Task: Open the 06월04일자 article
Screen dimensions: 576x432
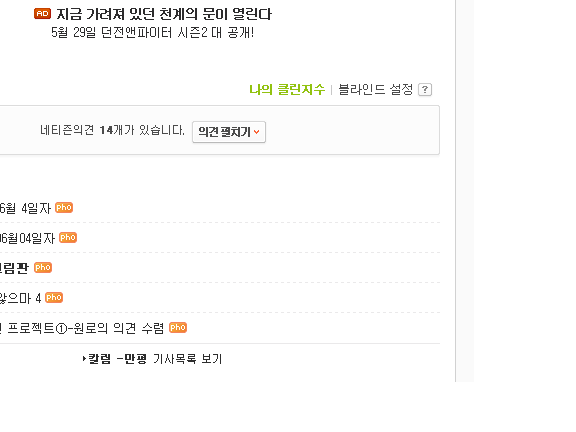Action: tap(27, 238)
